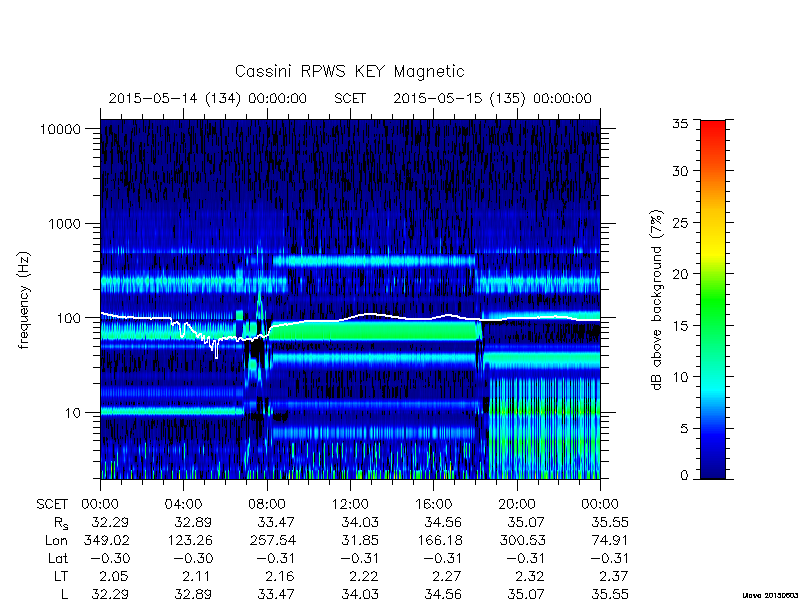This screenshot has height=600, width=800.
Task: Click the "1000" frequency axis tick label
Action: click(x=64, y=223)
